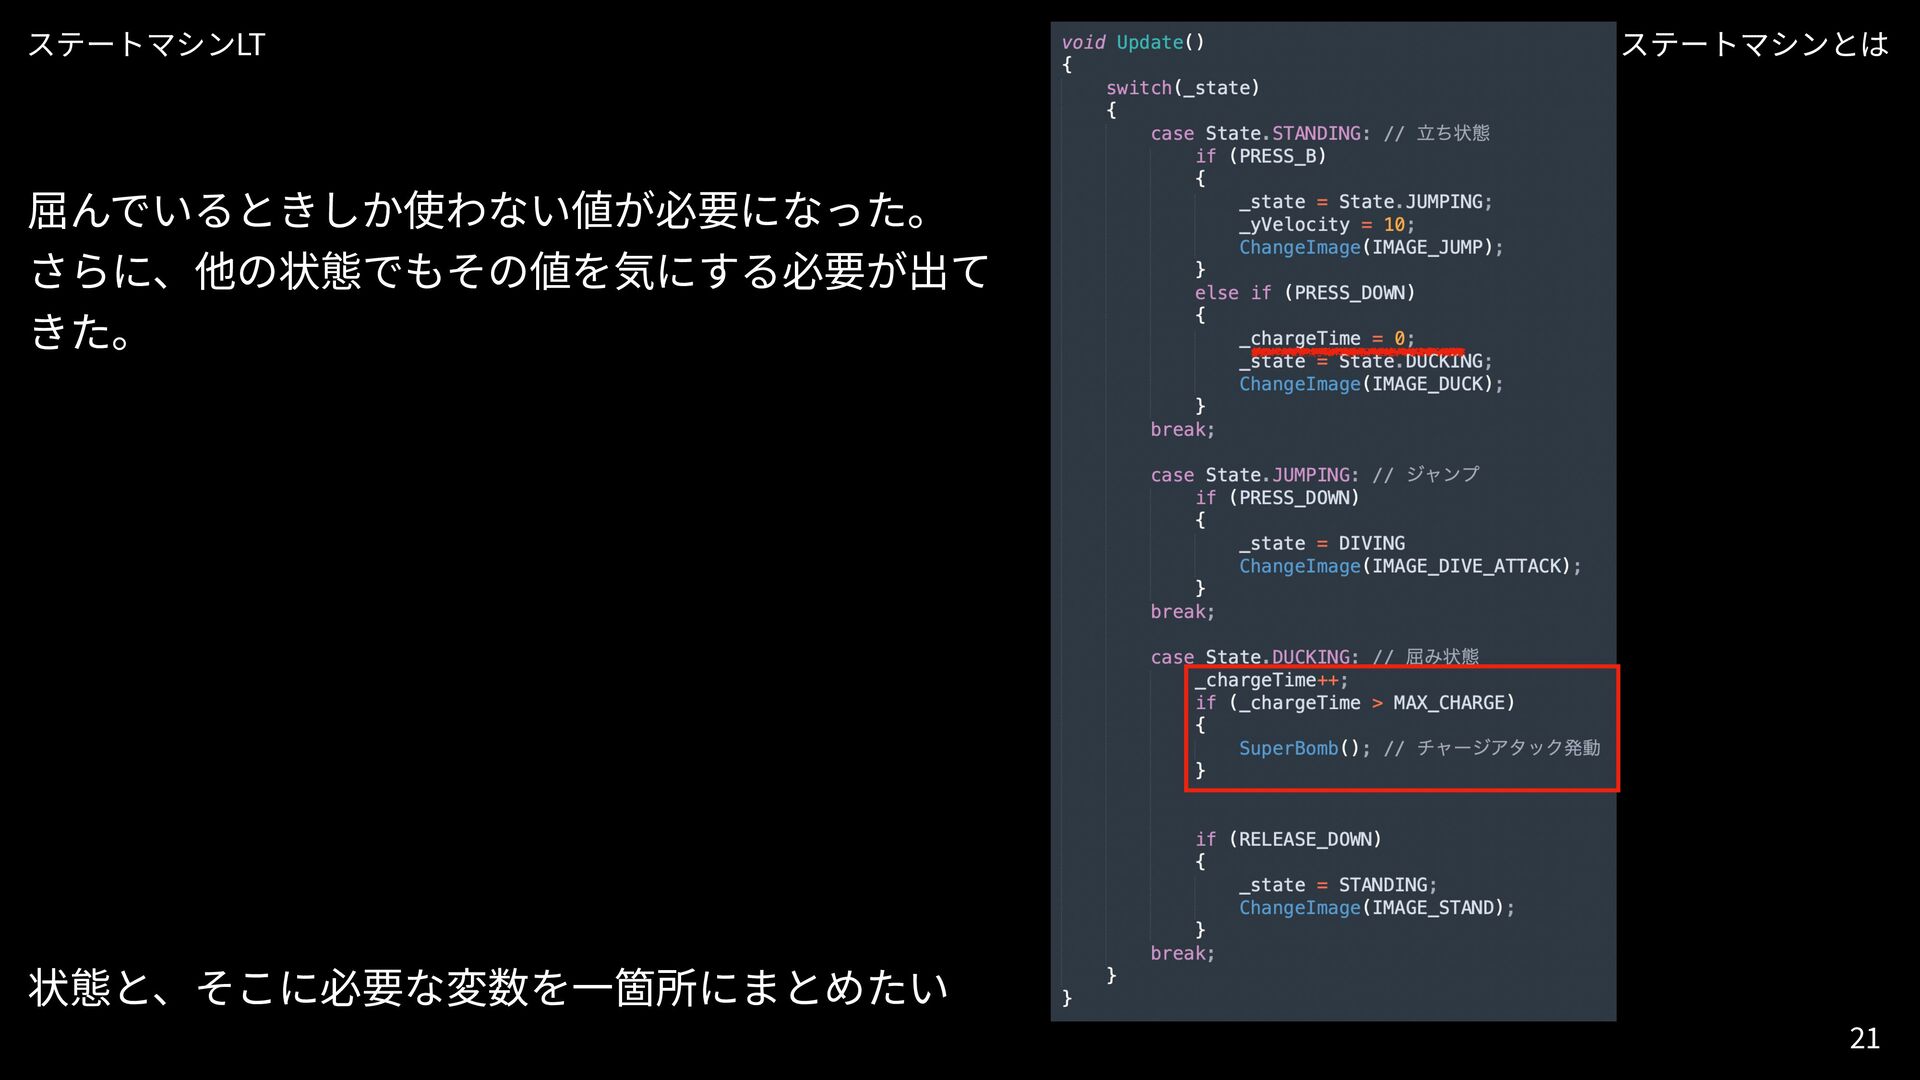
Task: Click the 'ステートマシンLT' slide title
Action: pos(146,44)
